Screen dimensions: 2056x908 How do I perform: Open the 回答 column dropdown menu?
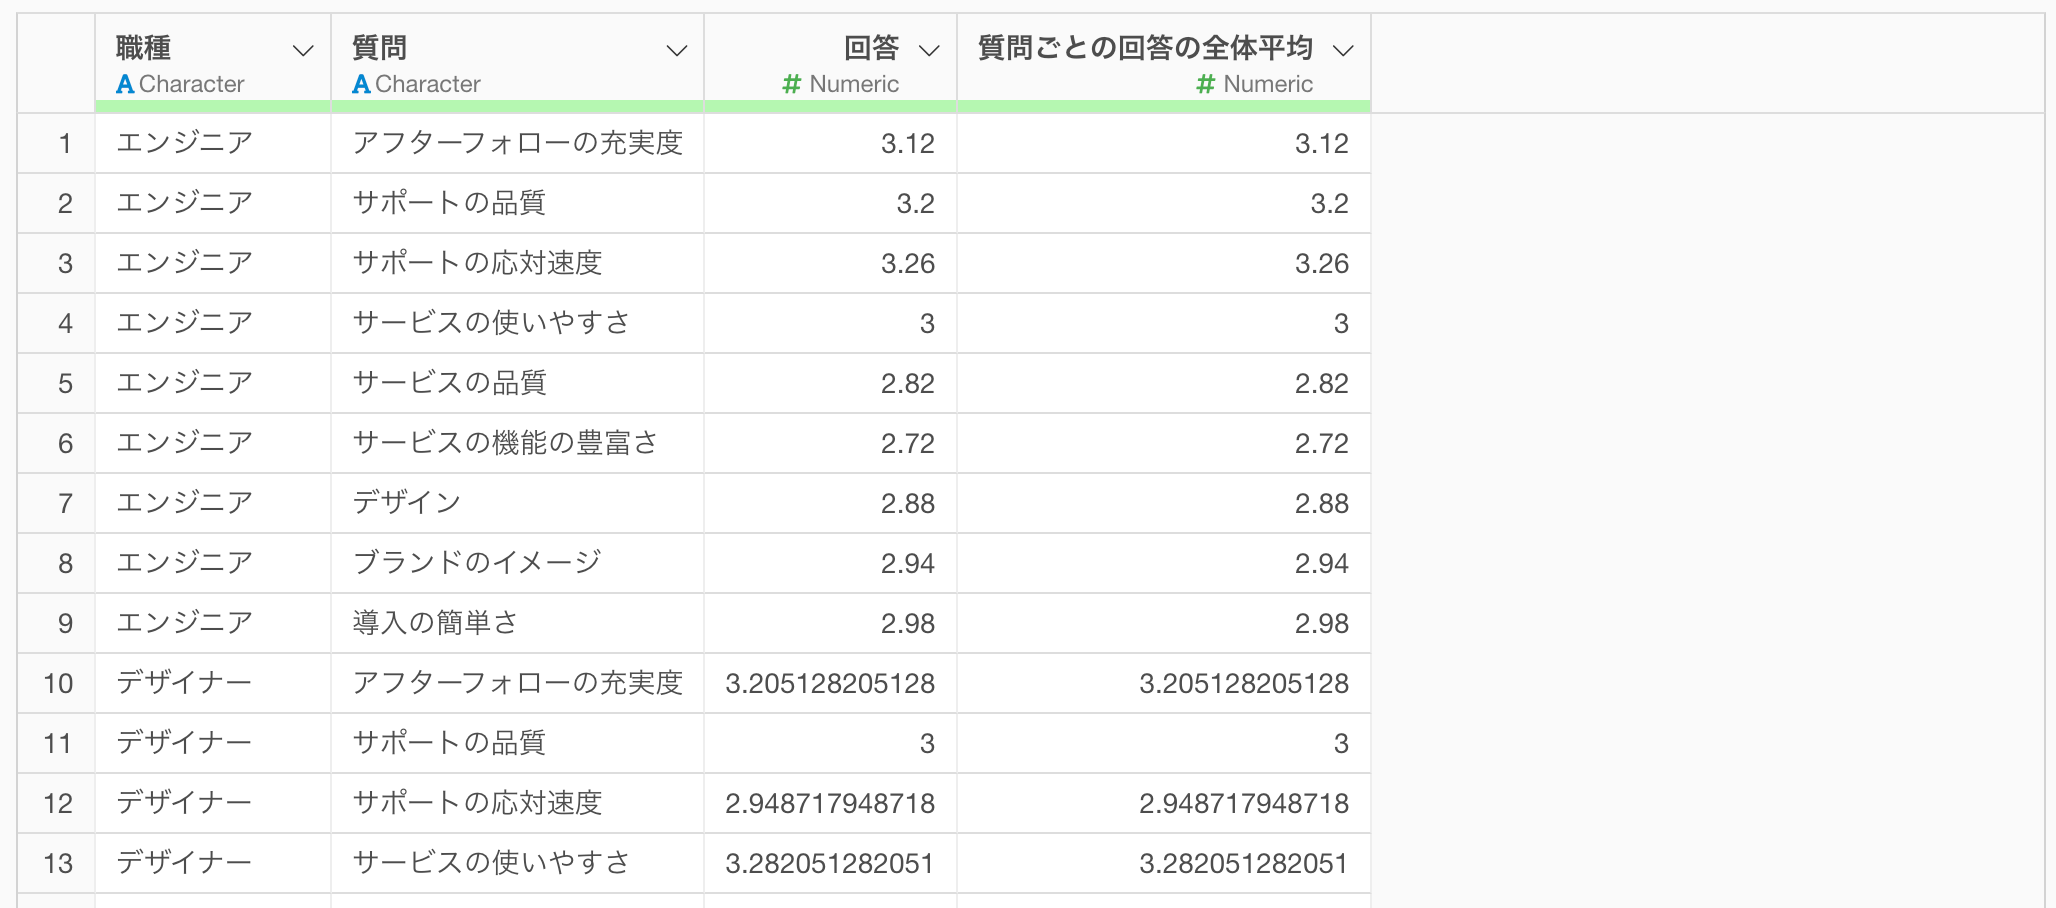point(929,50)
